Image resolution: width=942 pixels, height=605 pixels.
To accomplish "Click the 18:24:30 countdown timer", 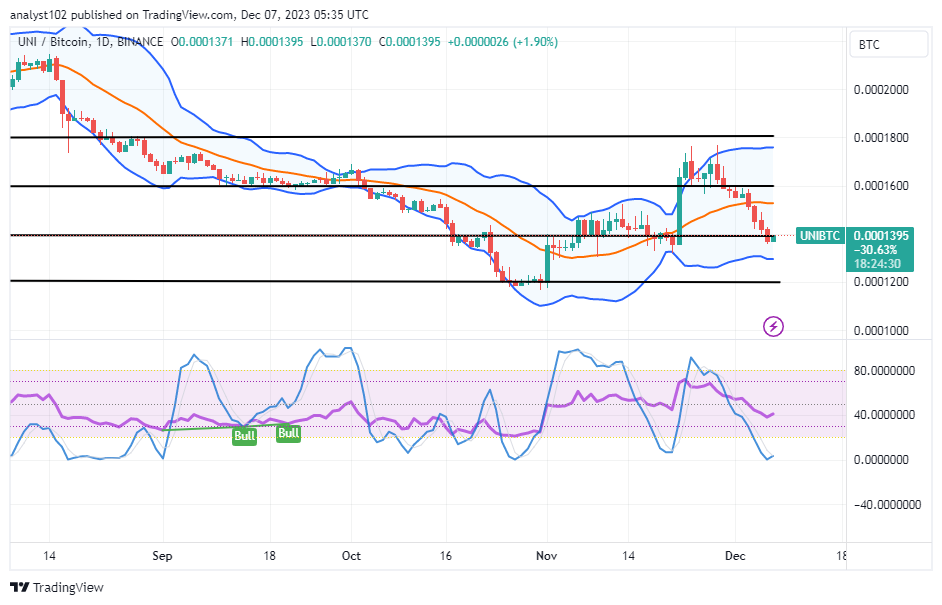I will pos(878,264).
